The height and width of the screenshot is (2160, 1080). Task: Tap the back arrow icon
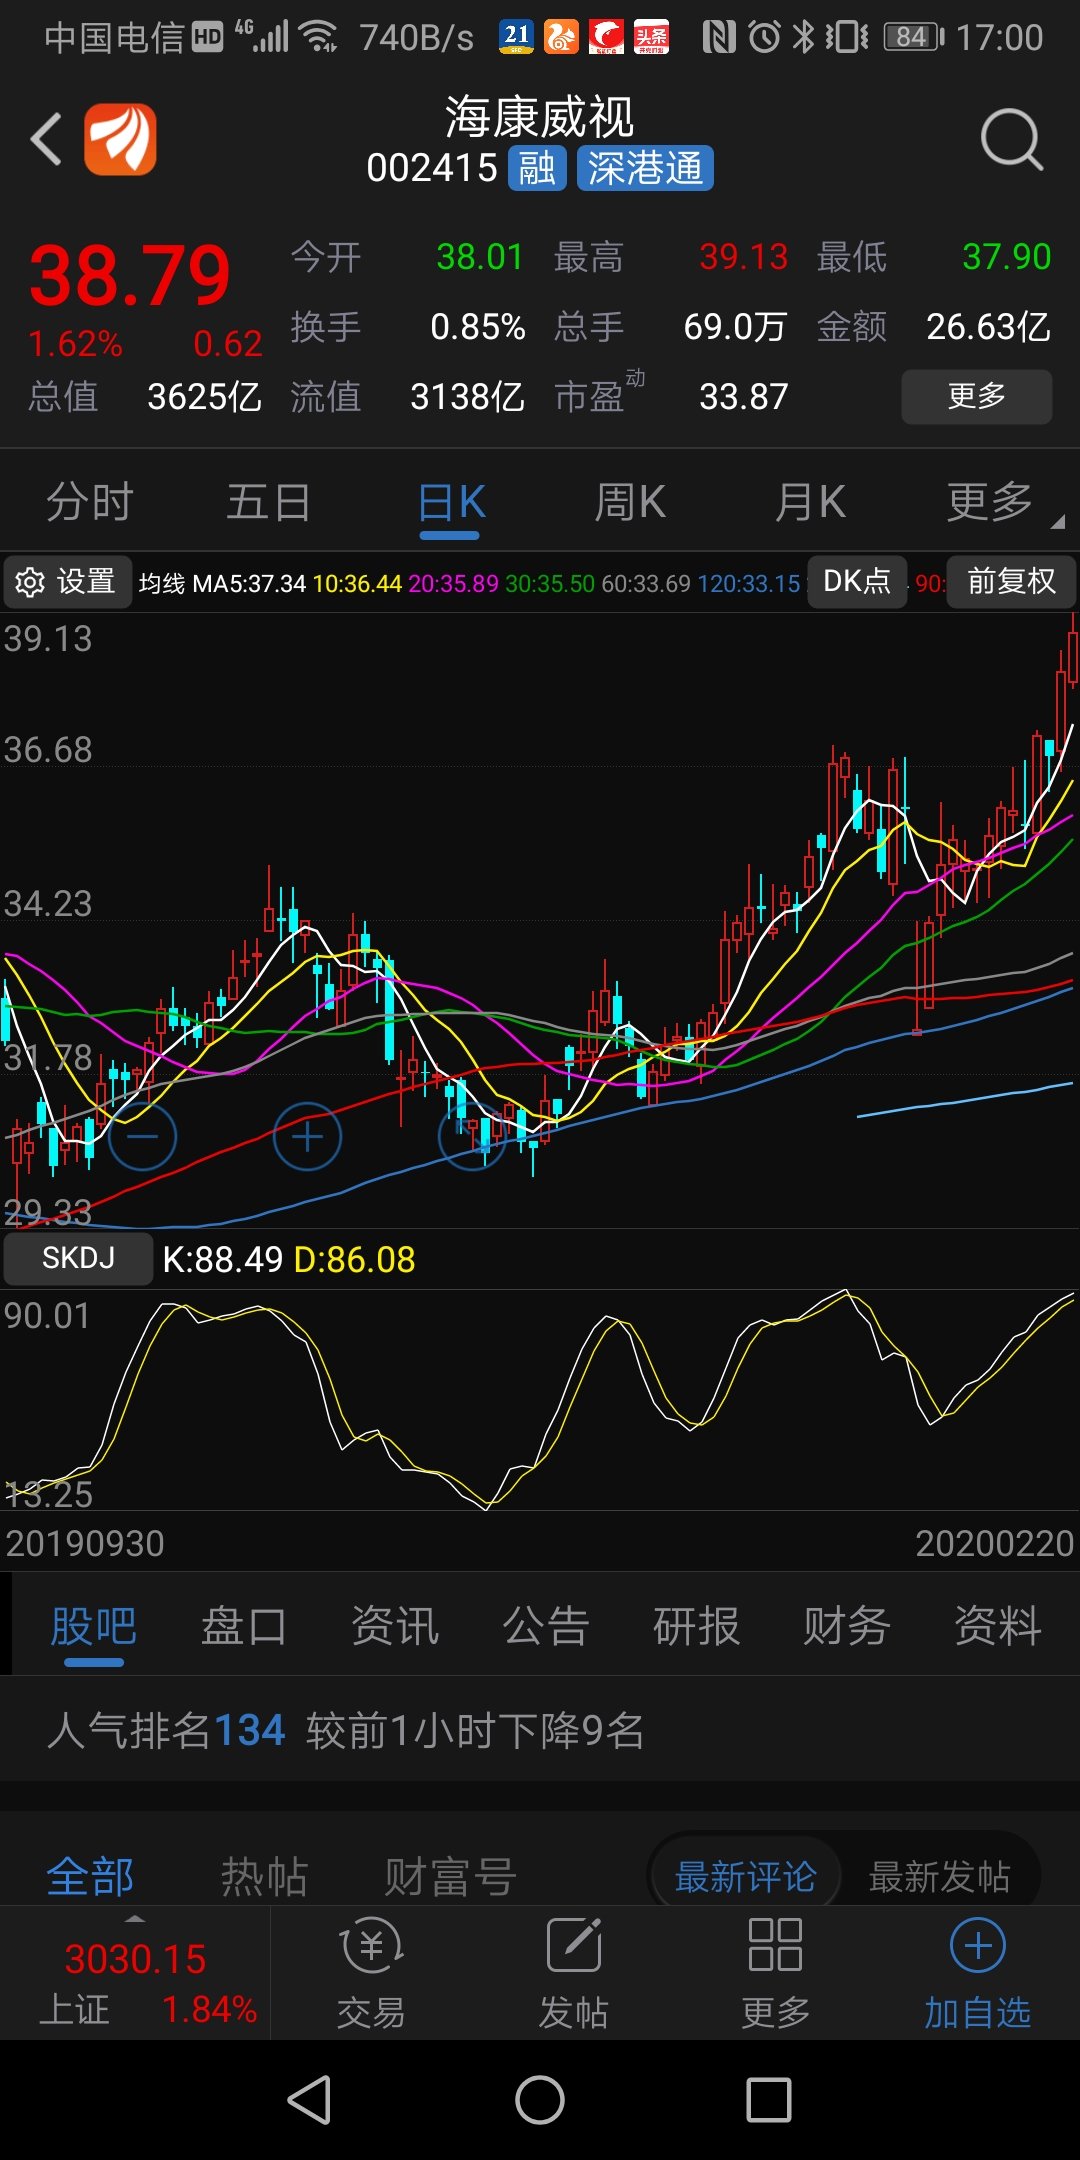(46, 139)
